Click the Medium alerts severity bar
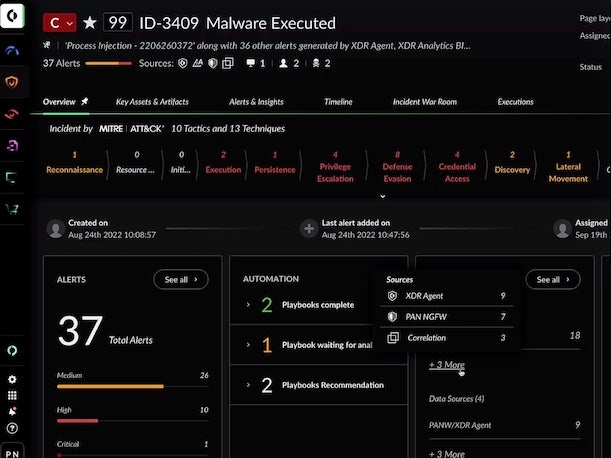 tap(110, 385)
